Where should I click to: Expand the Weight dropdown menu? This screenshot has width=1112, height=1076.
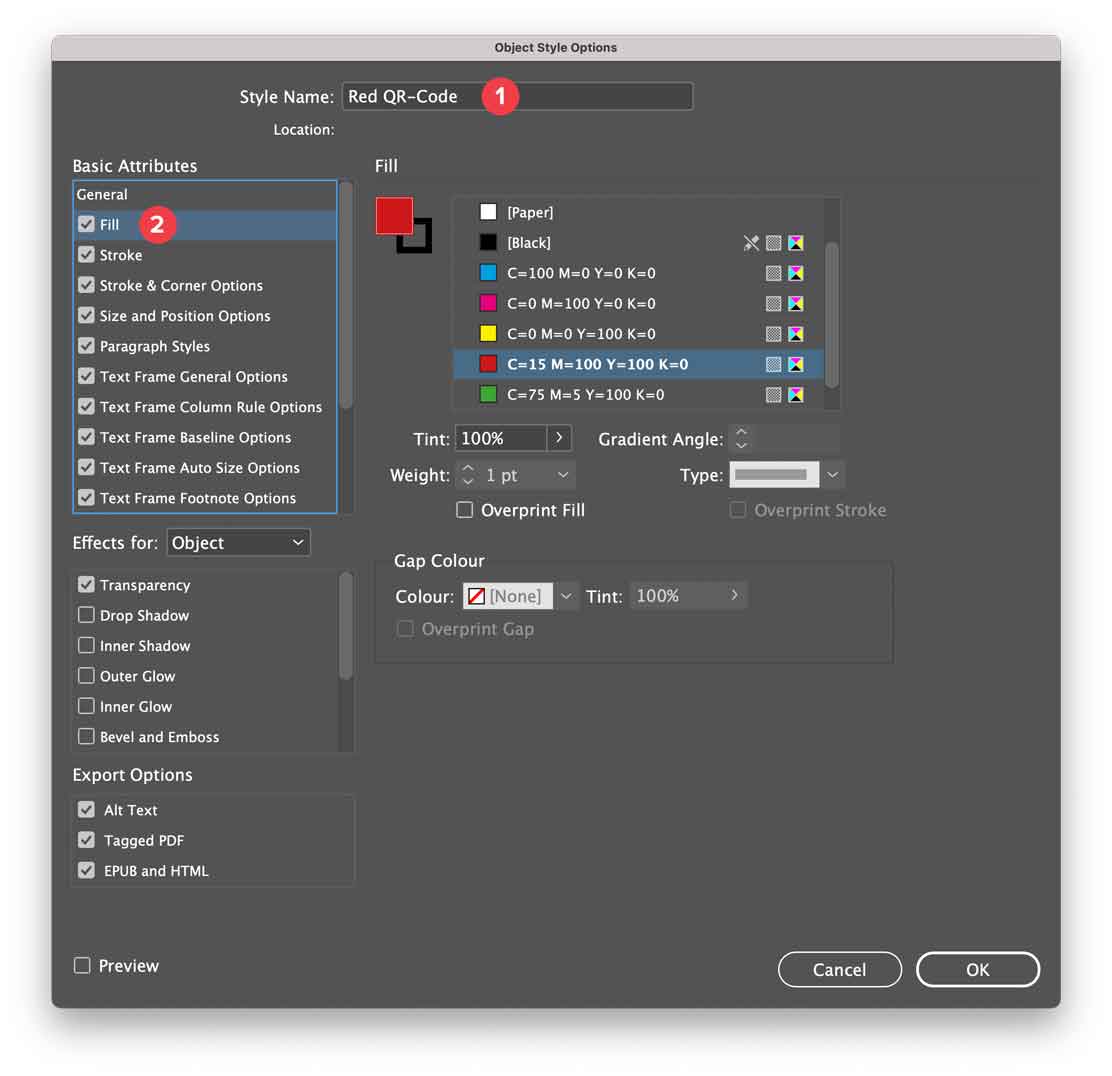563,475
